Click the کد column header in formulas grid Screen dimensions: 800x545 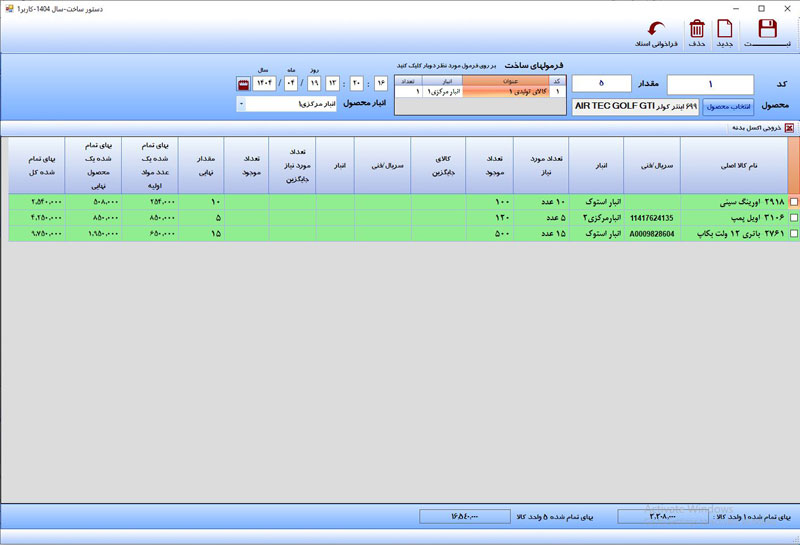click(x=557, y=81)
